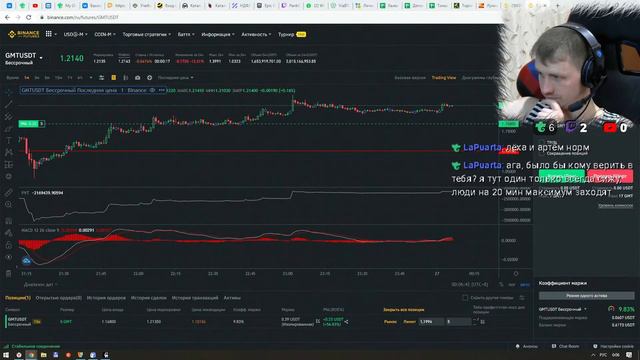Switch to the История транзакций tab
640x360 pixels.
click(195, 298)
